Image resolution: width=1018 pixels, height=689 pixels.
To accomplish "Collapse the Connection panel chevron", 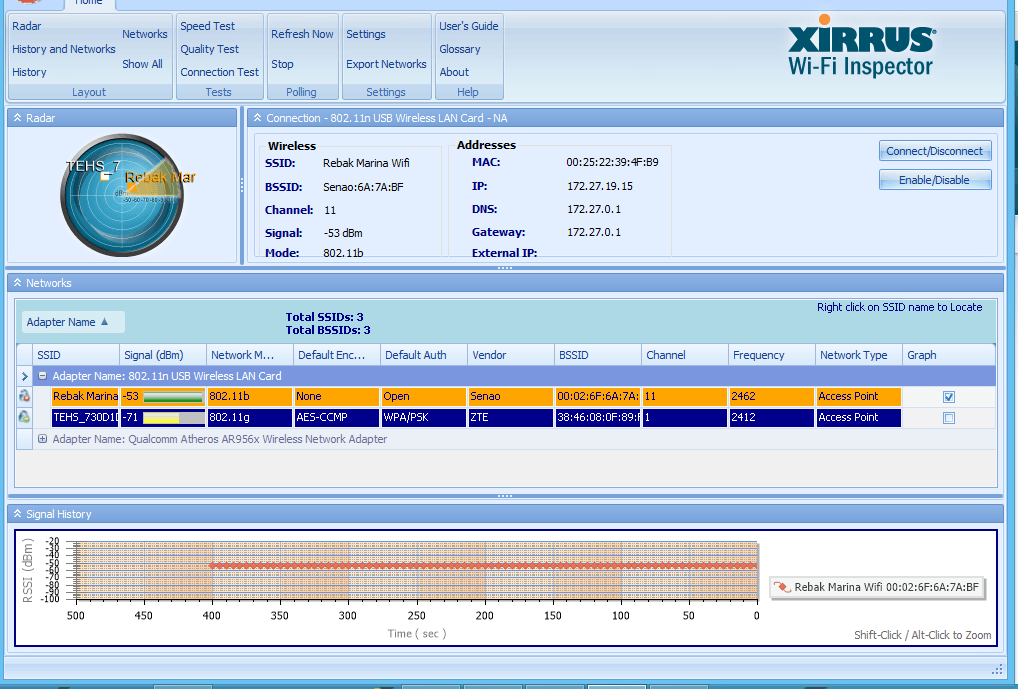I will point(257,118).
